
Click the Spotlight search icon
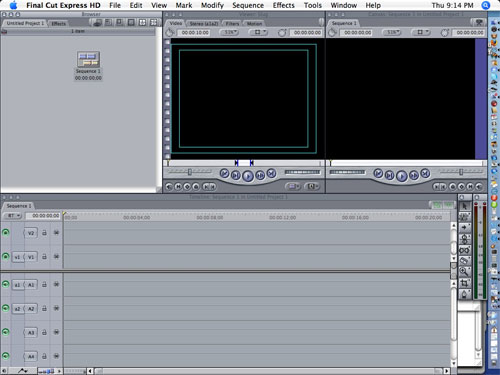[x=486, y=5]
